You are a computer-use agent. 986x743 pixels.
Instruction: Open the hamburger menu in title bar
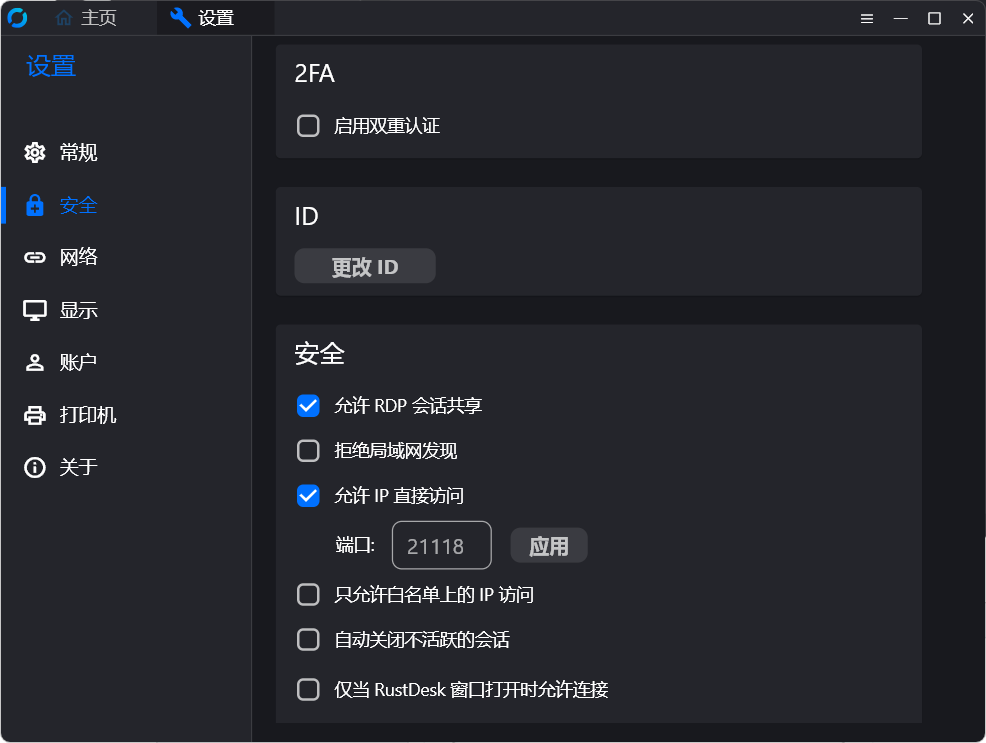coord(867,18)
